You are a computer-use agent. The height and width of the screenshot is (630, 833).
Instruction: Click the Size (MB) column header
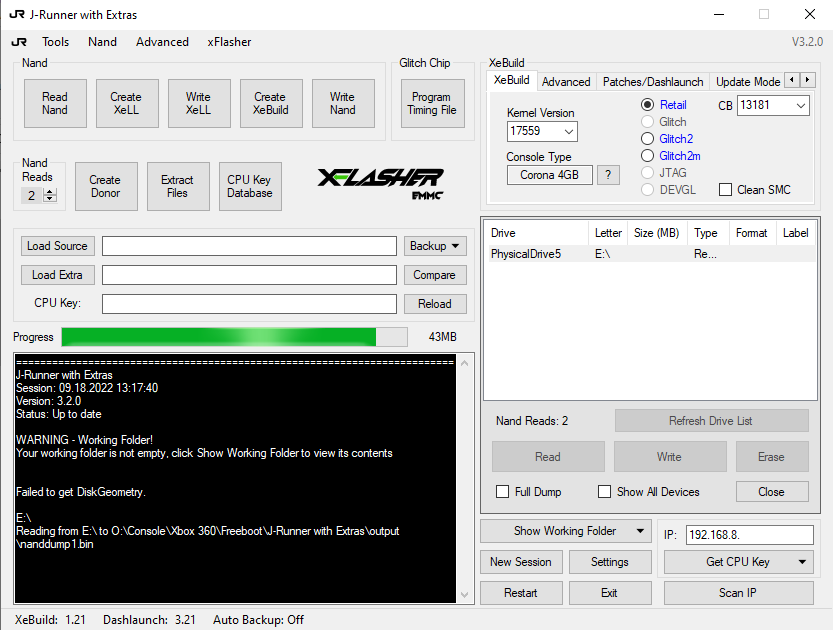(x=658, y=233)
